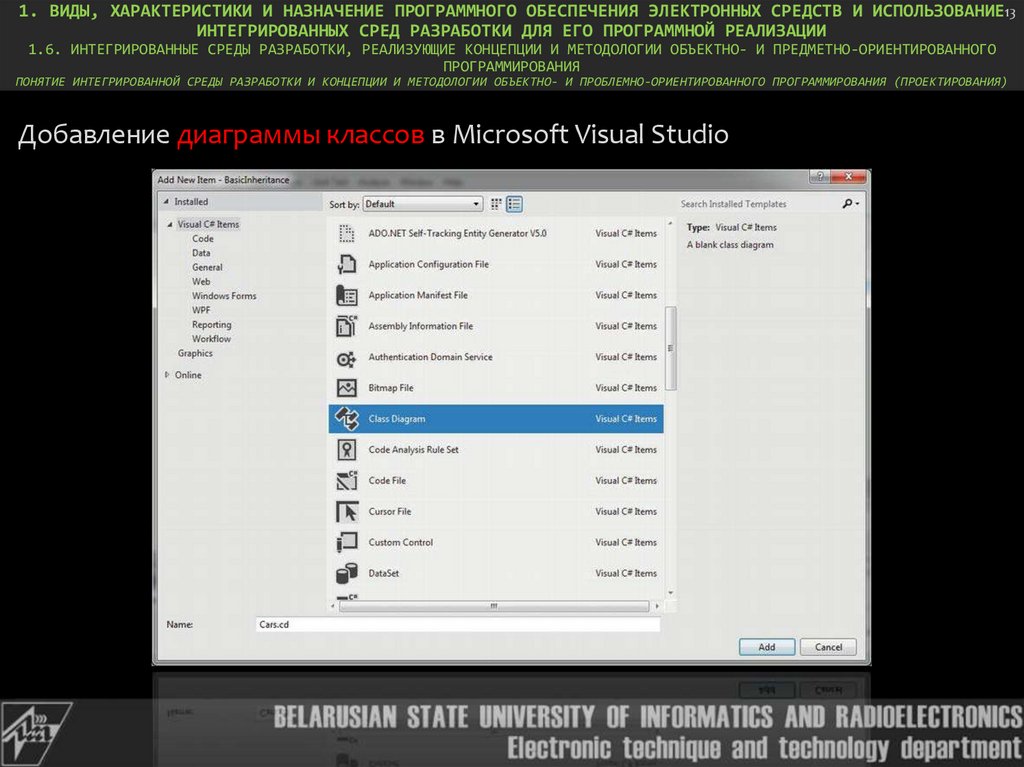Screen dimensions: 1024x767
Task: Click the Code File icon
Action: pos(347,481)
